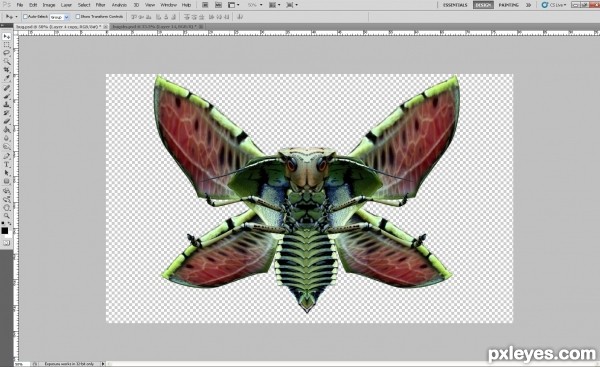
Task: Select the Path Selection tool
Action: pos(7,173)
